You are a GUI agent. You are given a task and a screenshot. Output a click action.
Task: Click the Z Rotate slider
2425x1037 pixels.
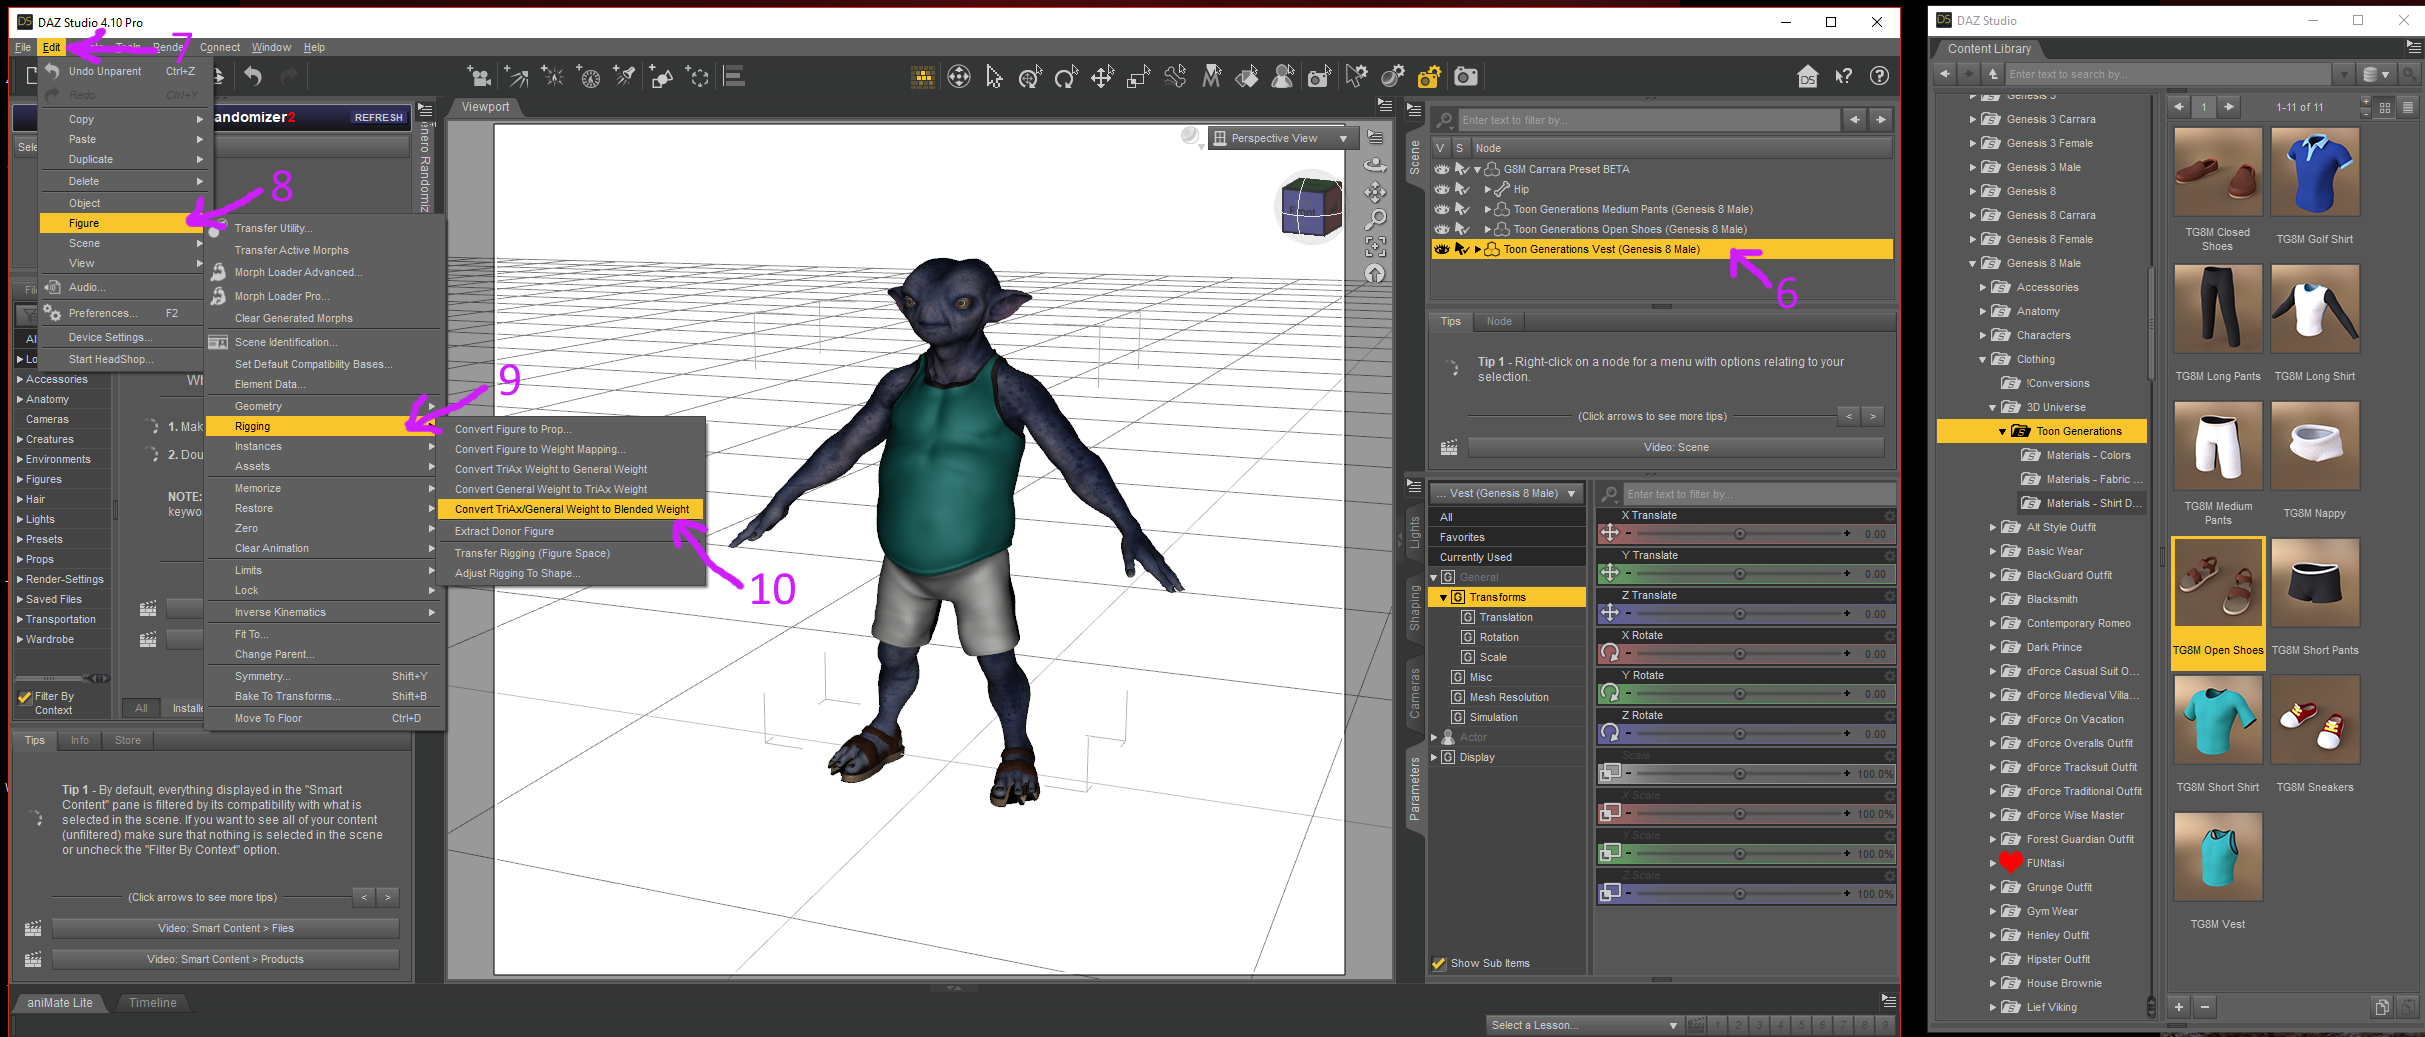1739,734
